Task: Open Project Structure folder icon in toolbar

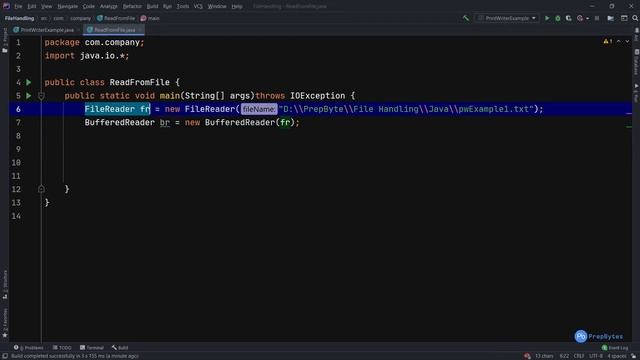Action: tap(611, 18)
